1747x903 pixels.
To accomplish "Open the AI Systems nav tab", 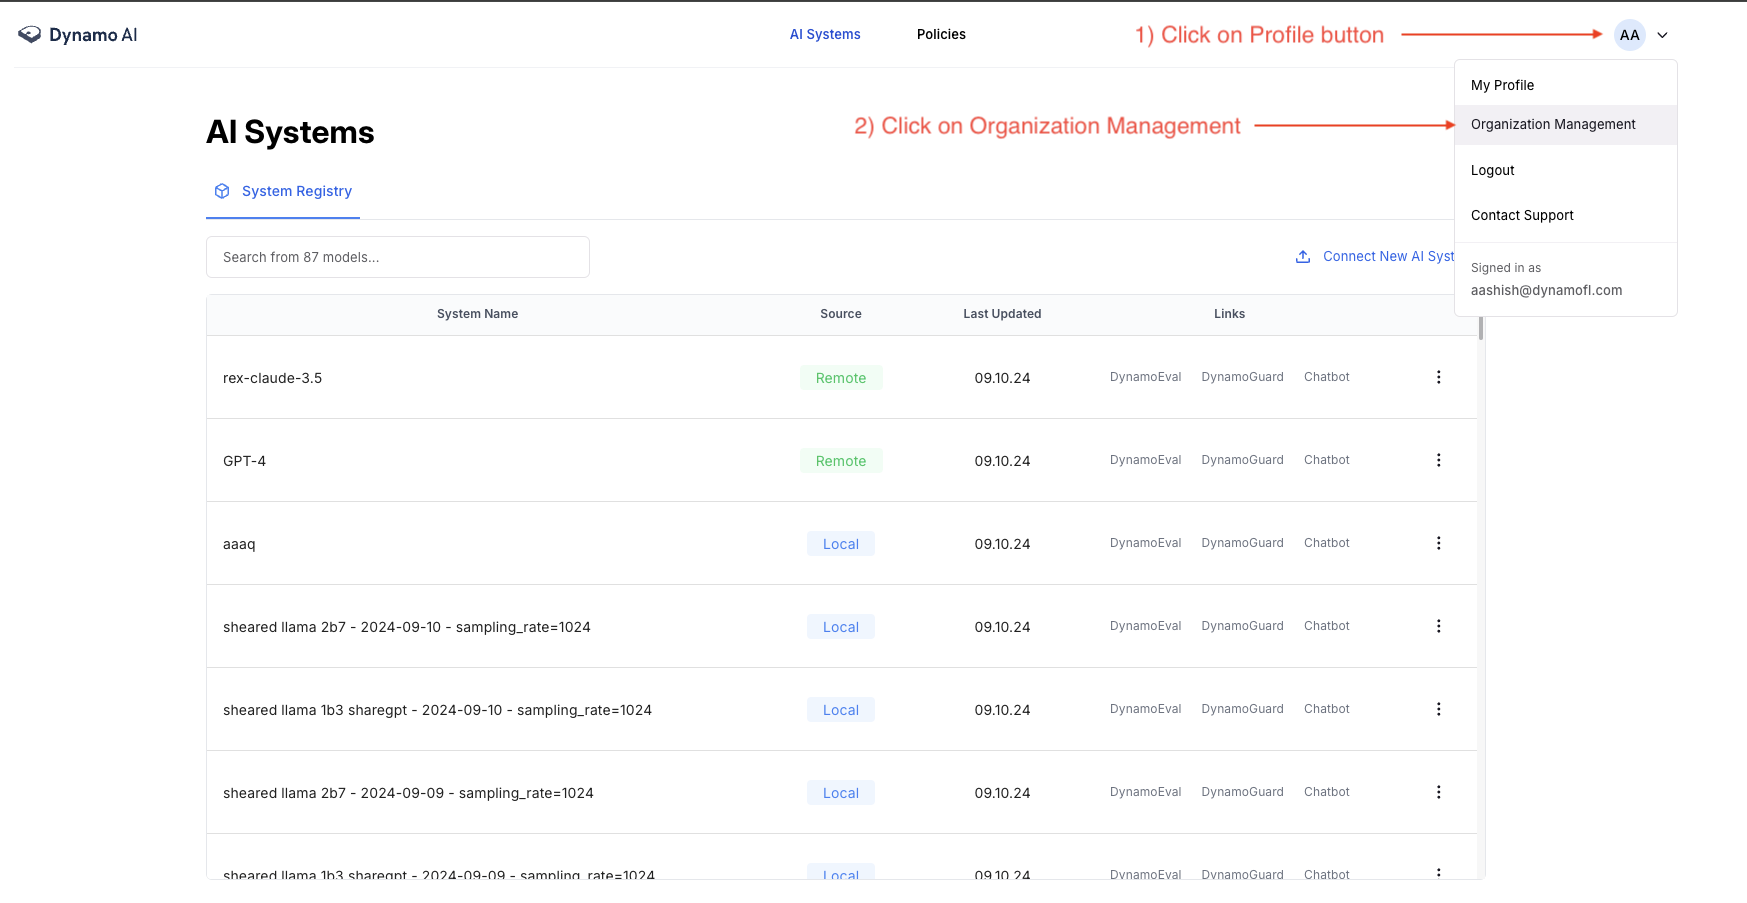I will pos(825,34).
